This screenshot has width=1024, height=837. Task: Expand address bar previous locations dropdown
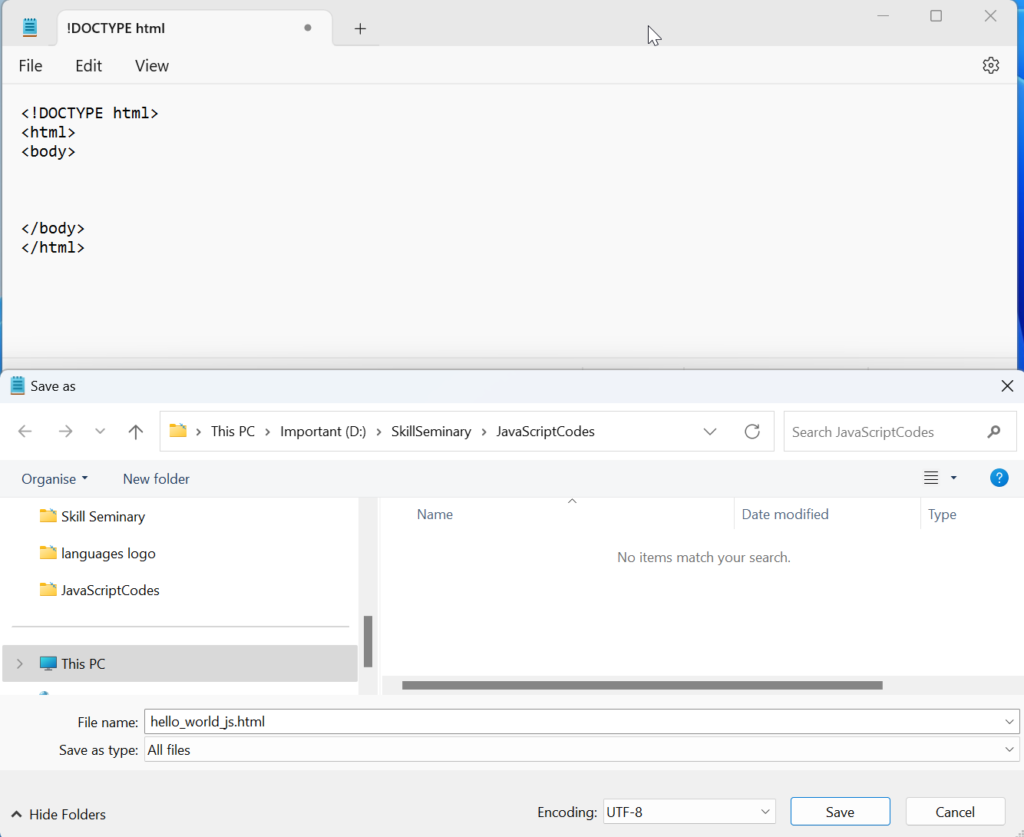[x=710, y=432]
